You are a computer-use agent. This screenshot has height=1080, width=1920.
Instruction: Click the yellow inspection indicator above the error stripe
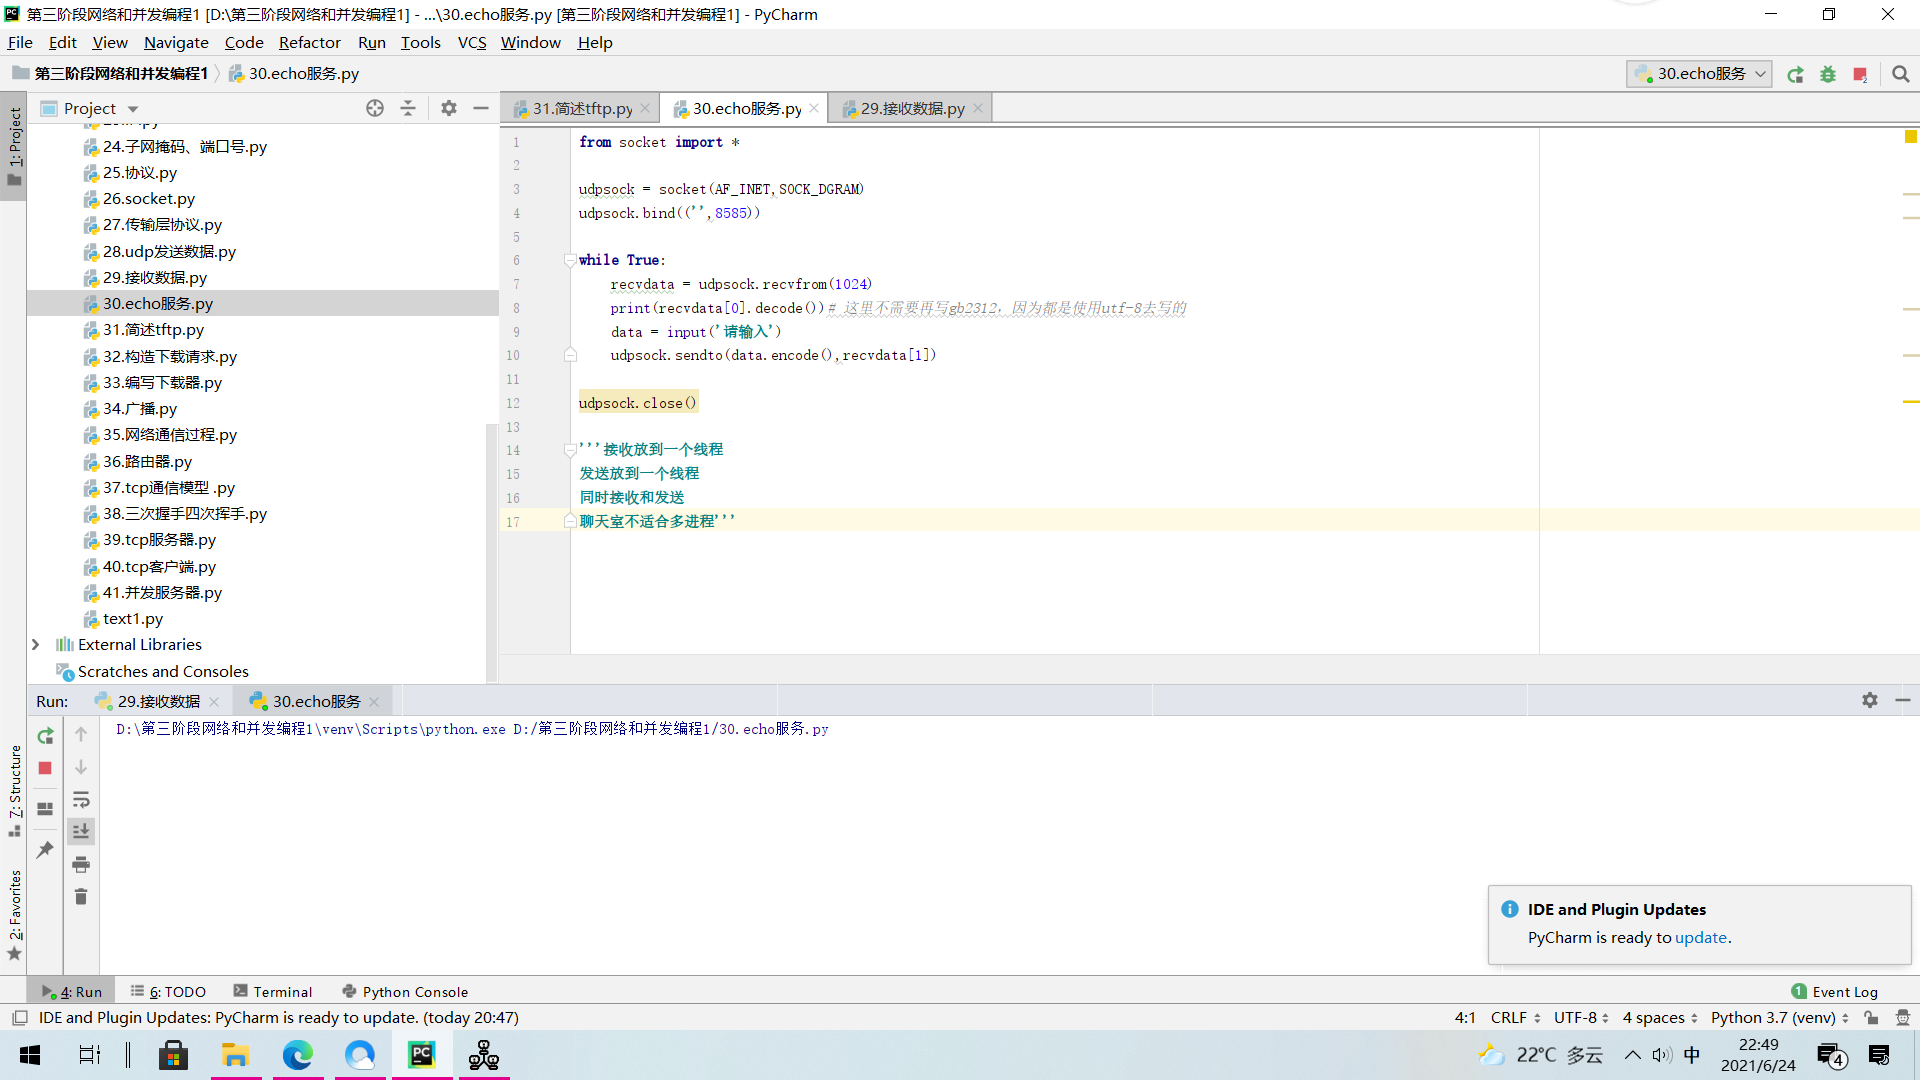[x=1911, y=137]
